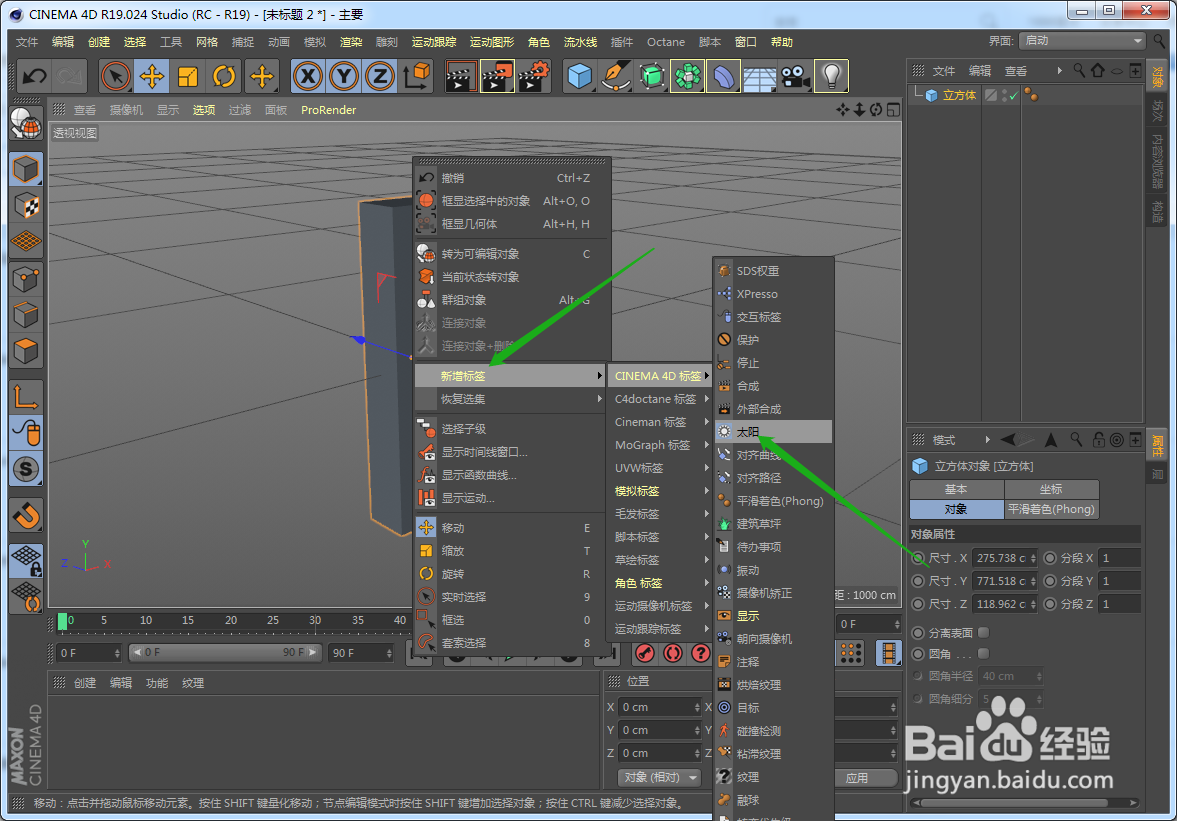Add a Light object
Viewport: 1177px width, 821px height.
[x=832, y=77]
